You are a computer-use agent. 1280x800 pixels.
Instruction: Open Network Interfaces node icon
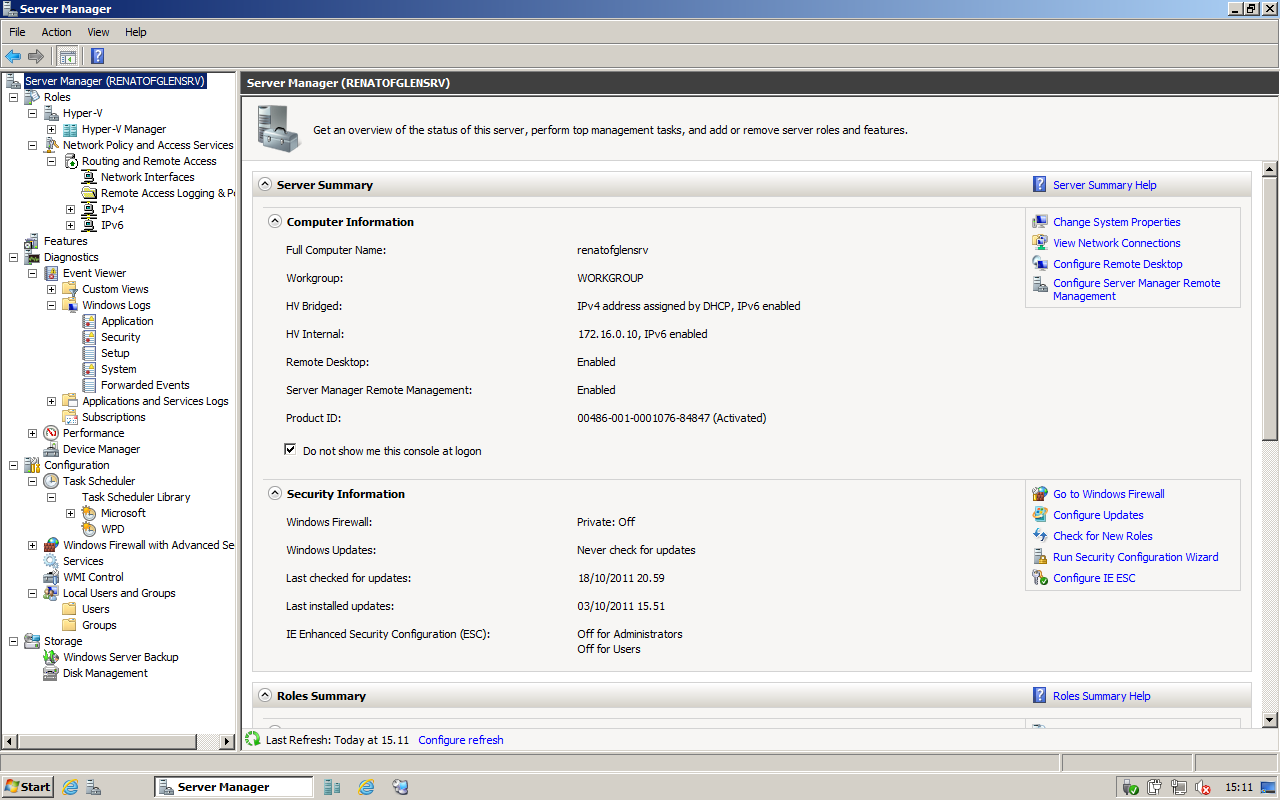(x=89, y=177)
